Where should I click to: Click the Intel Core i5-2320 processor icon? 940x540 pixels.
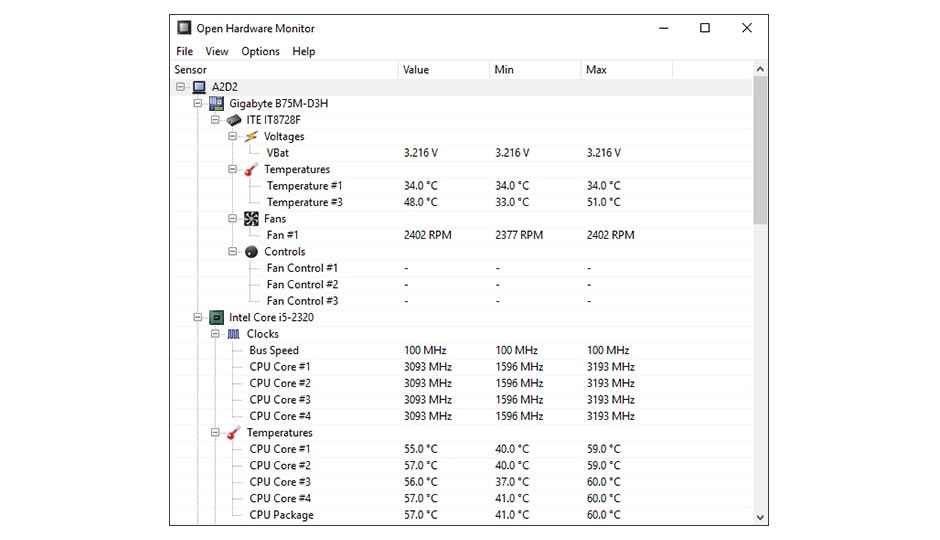[216, 318]
